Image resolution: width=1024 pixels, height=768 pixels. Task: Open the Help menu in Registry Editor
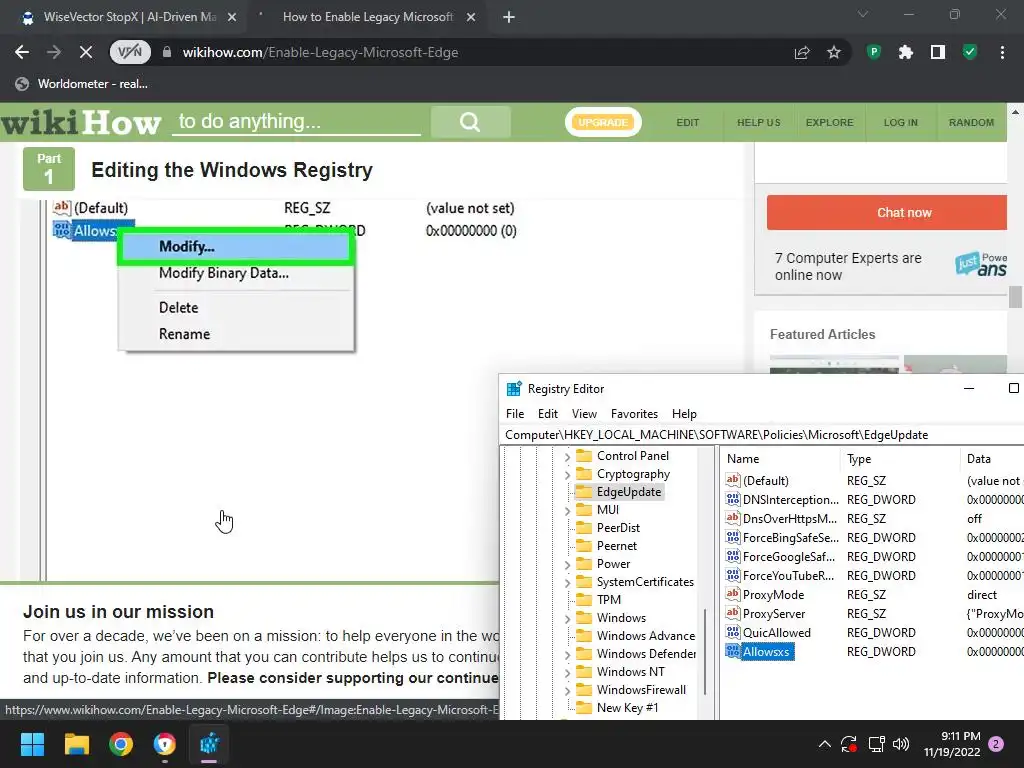(684, 414)
